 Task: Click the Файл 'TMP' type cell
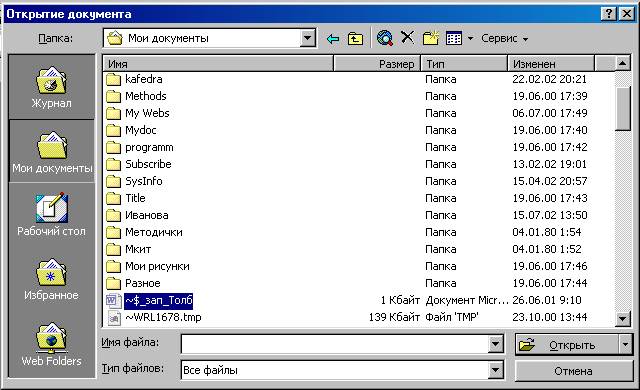[x=452, y=317]
